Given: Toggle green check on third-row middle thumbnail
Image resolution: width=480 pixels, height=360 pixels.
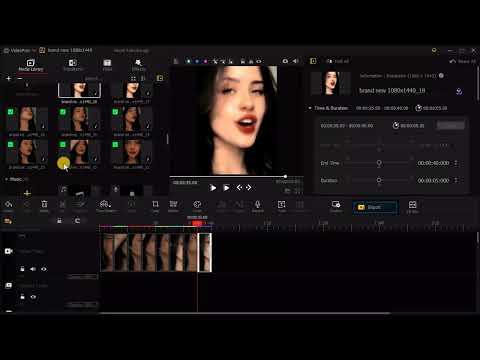Looking at the screenshot, I should click(63, 144).
